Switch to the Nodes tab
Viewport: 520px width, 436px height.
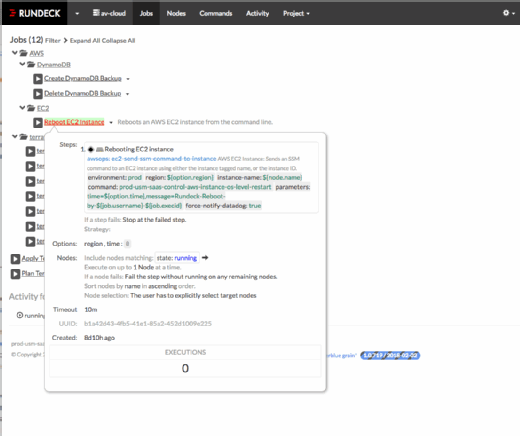[x=176, y=13]
